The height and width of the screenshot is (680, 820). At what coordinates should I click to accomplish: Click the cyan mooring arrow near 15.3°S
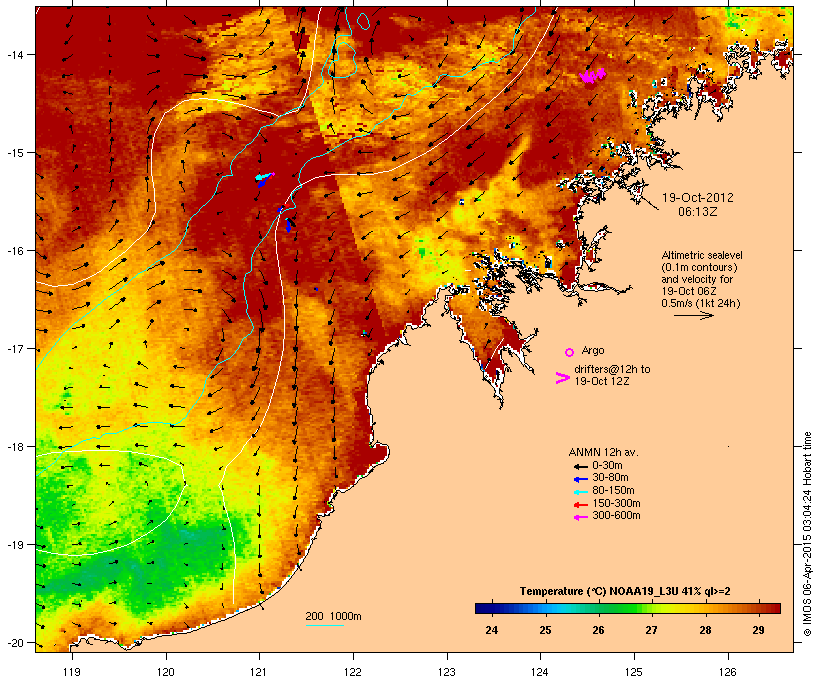click(264, 176)
